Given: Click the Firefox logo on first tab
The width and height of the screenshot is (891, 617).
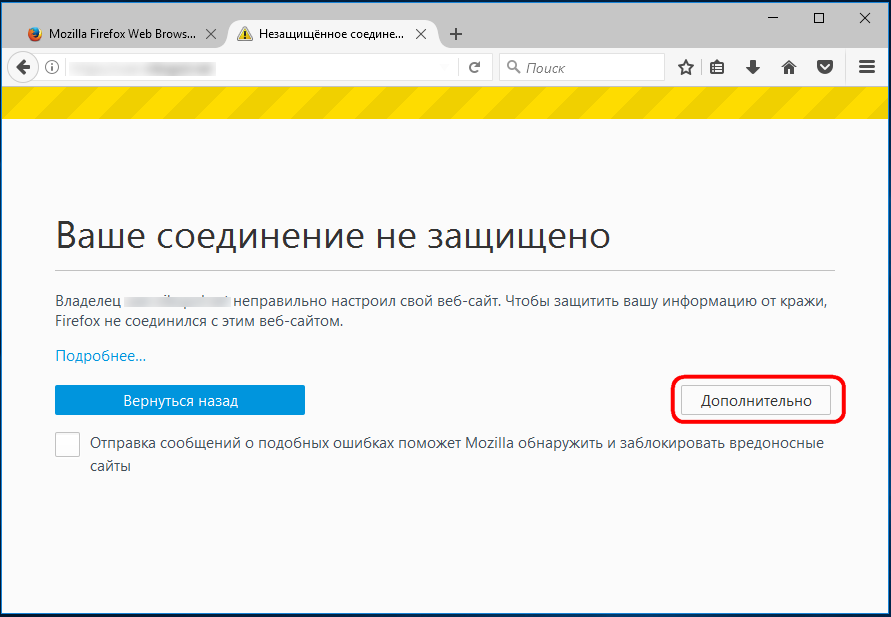Looking at the screenshot, I should (x=35, y=34).
